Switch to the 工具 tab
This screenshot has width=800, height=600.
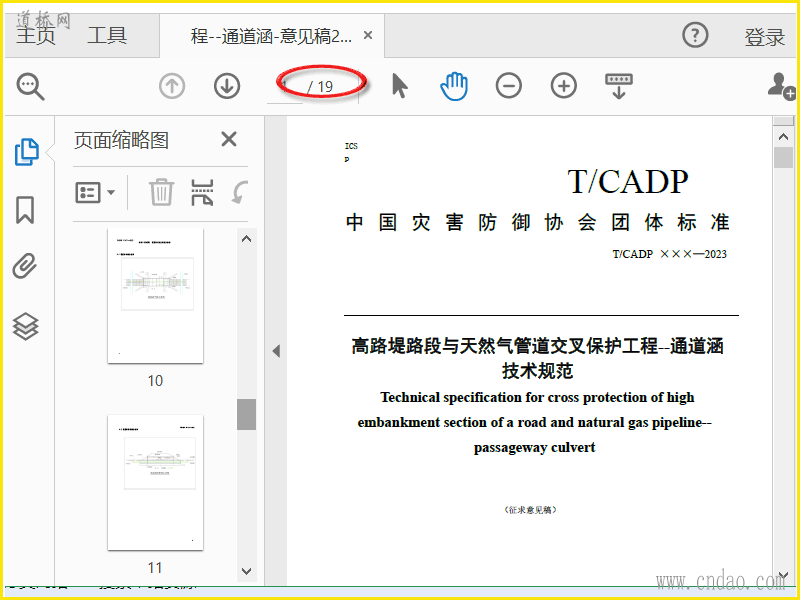(107, 35)
